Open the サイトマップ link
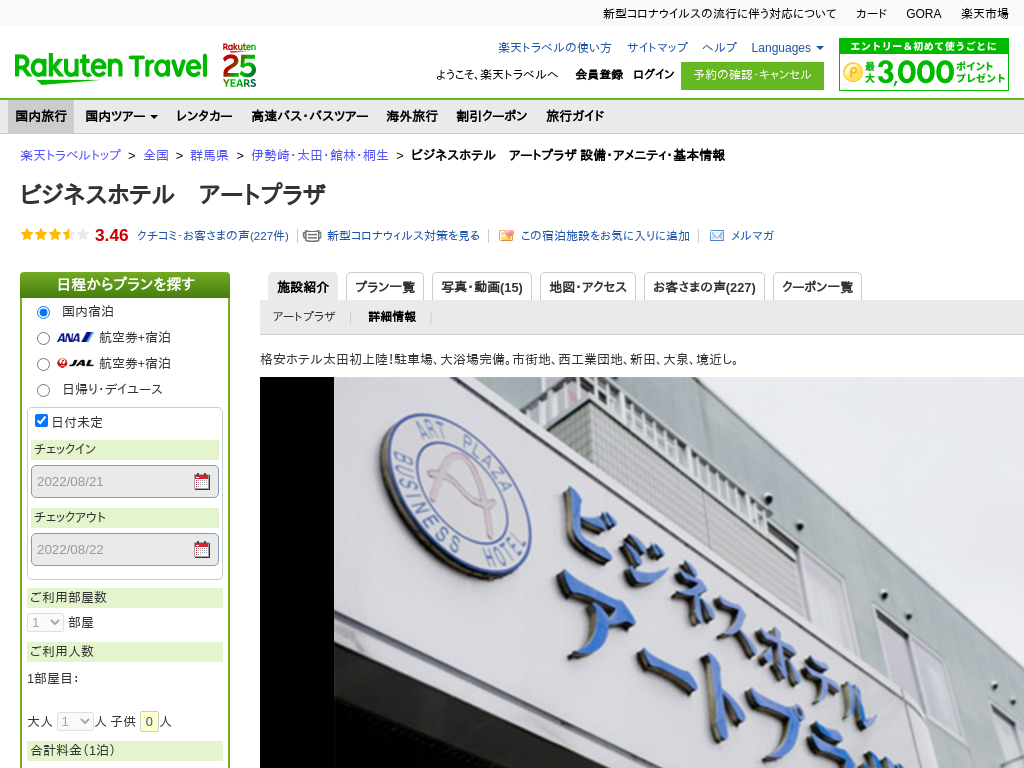Viewport: 1024px width, 768px height. (x=657, y=48)
